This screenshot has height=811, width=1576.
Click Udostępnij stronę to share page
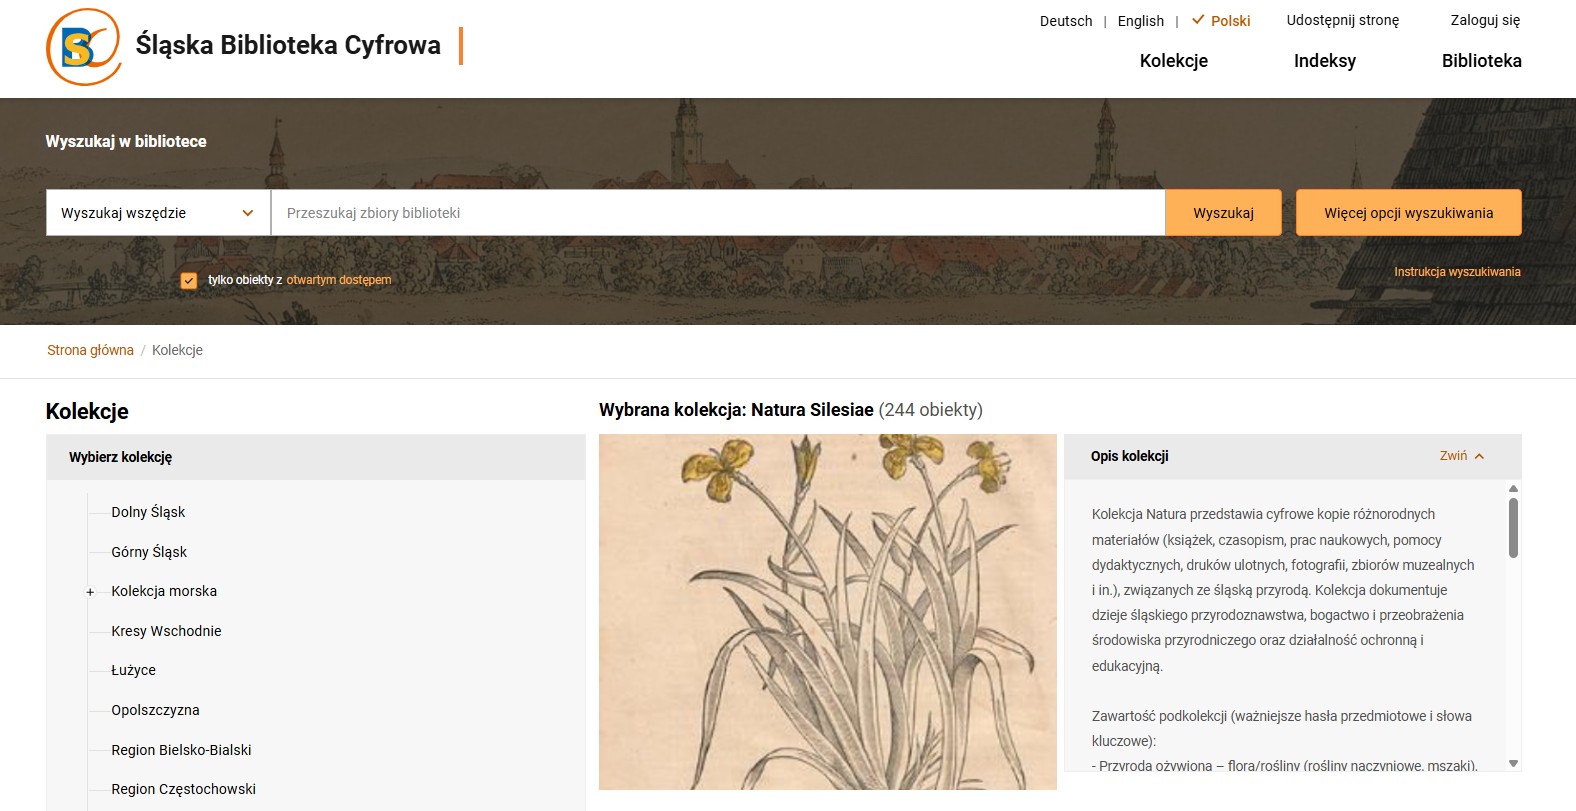[x=1343, y=20]
